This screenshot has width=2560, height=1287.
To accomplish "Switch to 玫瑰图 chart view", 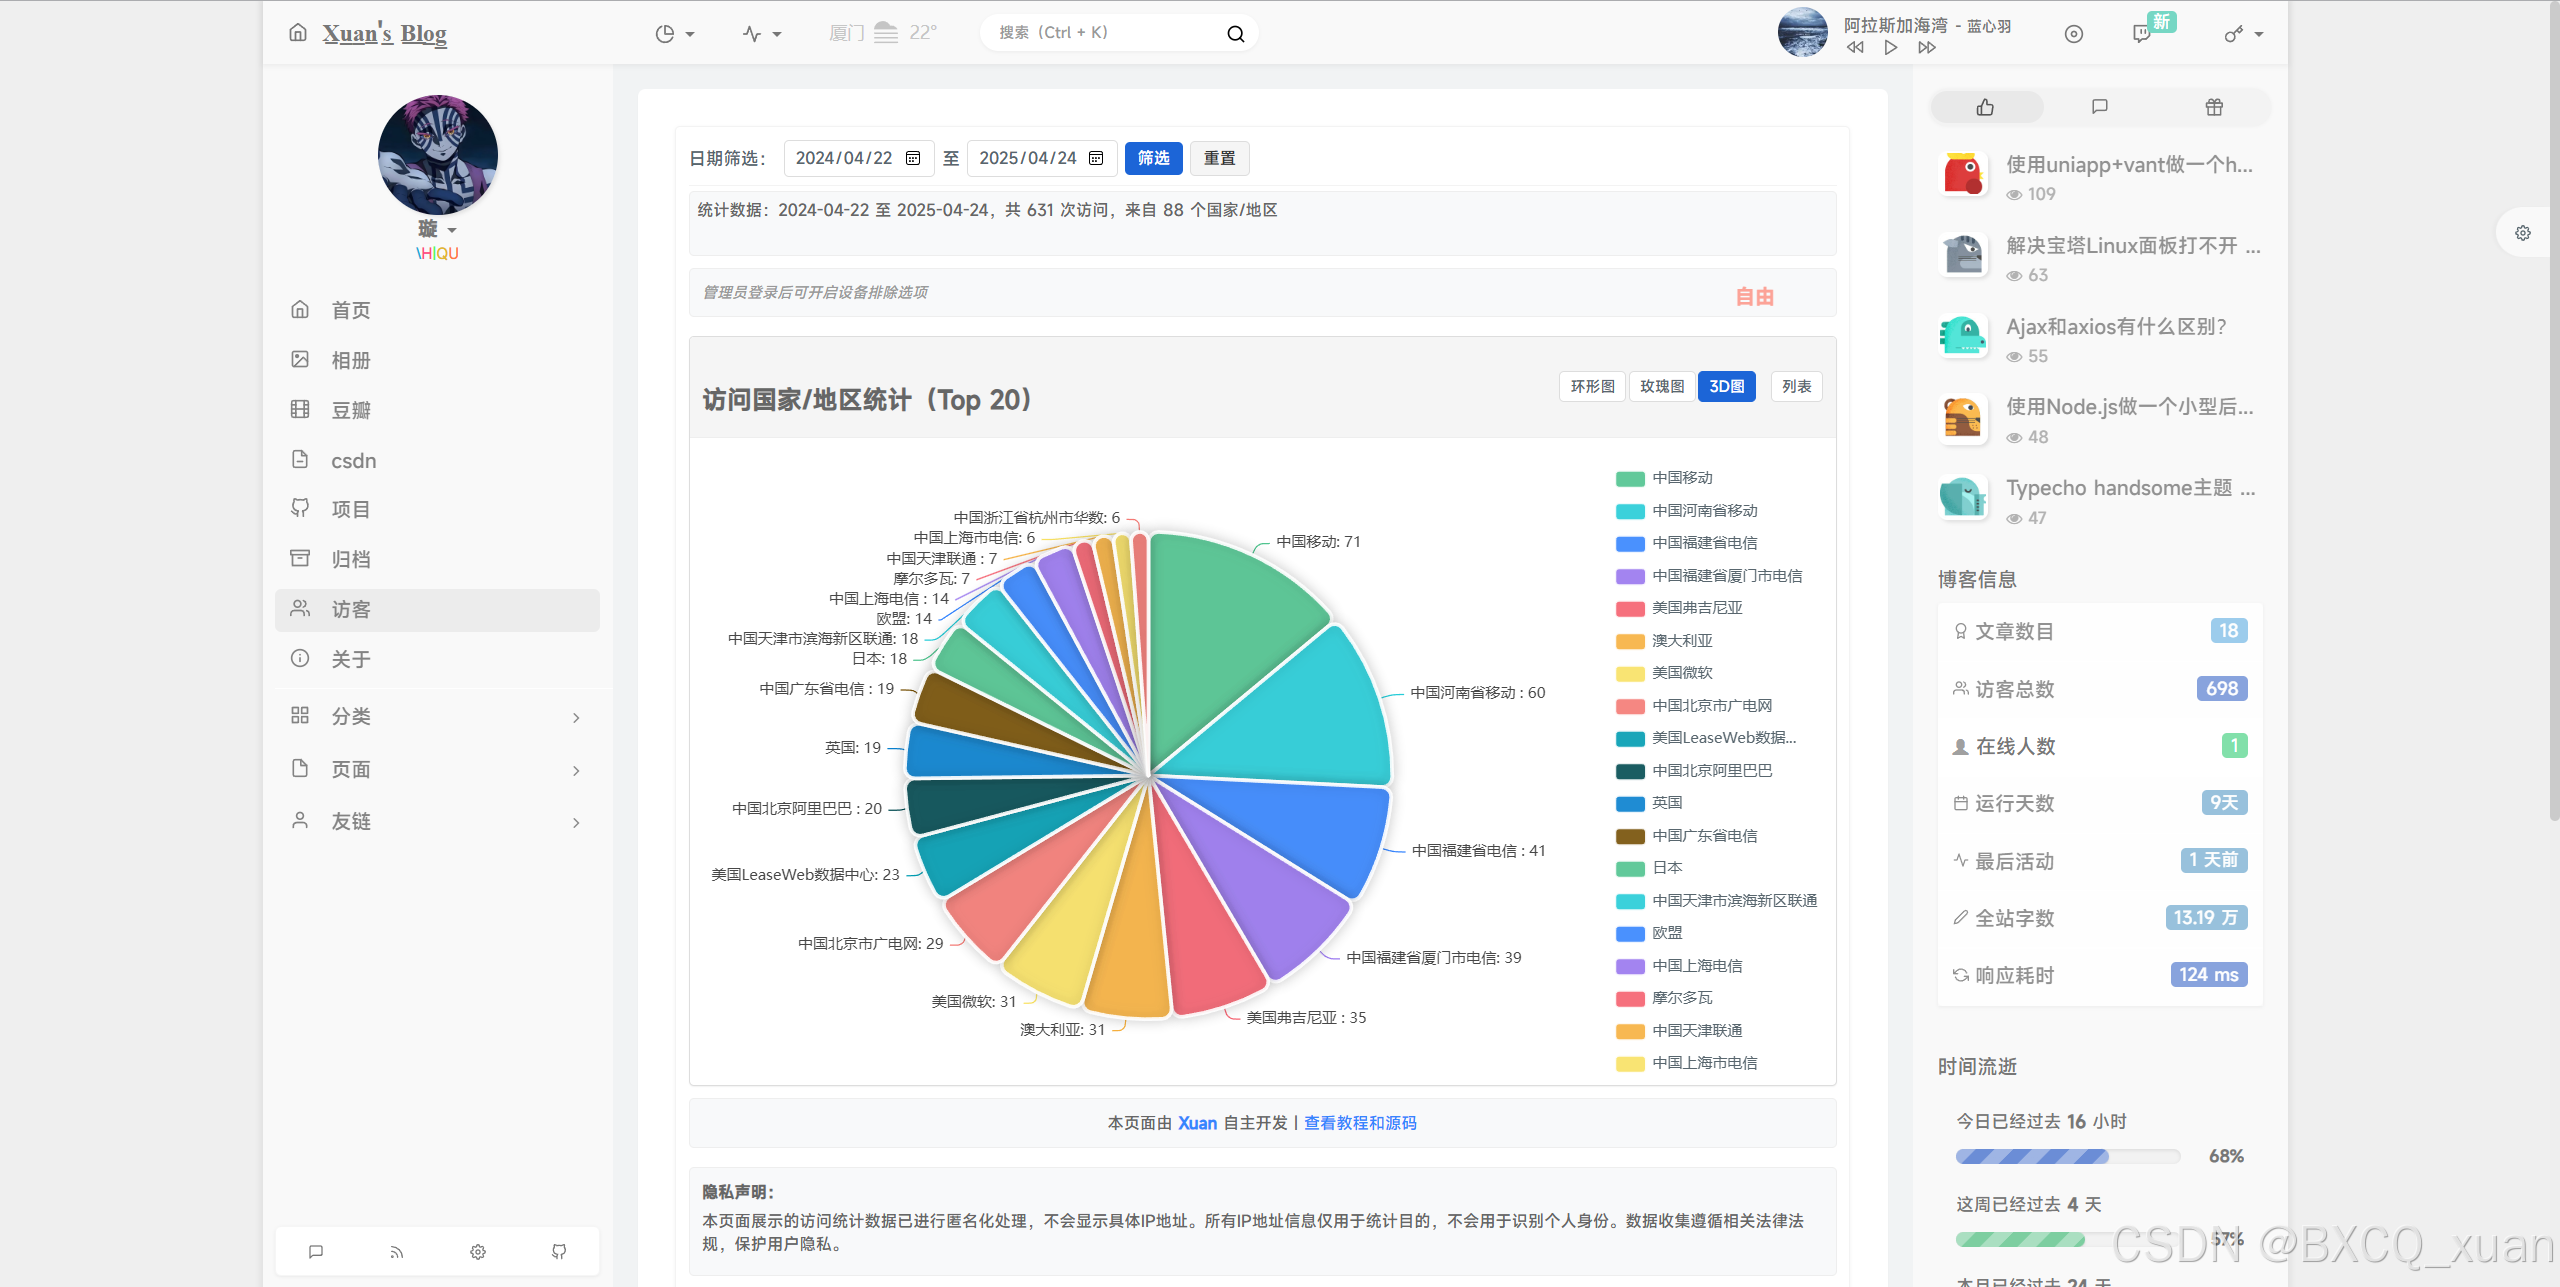I will click(x=1662, y=387).
